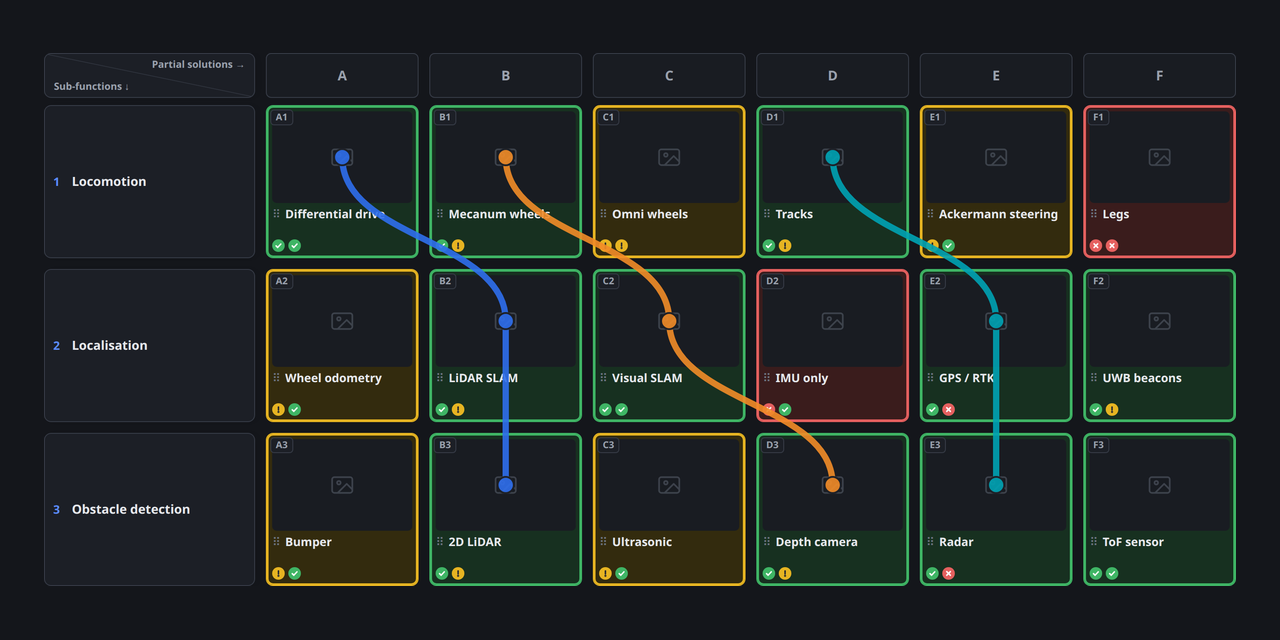The image size is (1280, 640).
Task: Select the Obstacle detection row header
Action: tap(149, 510)
